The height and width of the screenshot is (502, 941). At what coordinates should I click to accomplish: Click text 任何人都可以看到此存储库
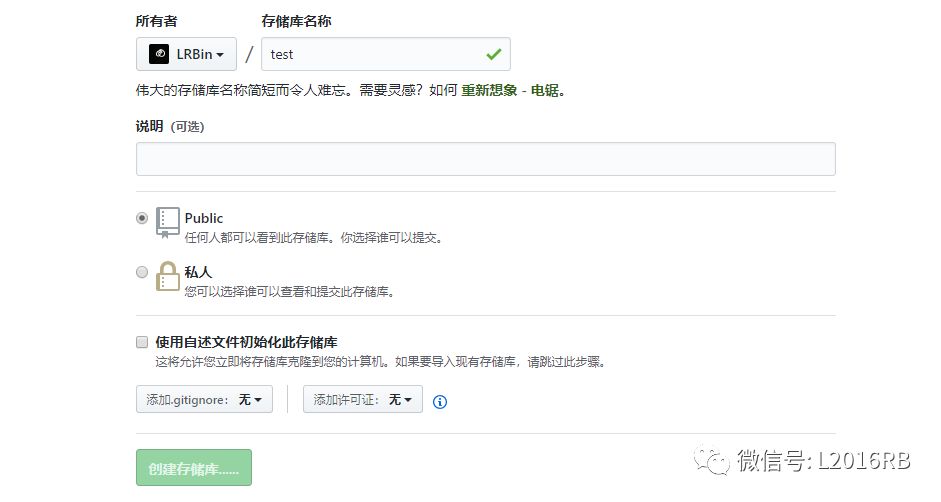click(x=259, y=238)
